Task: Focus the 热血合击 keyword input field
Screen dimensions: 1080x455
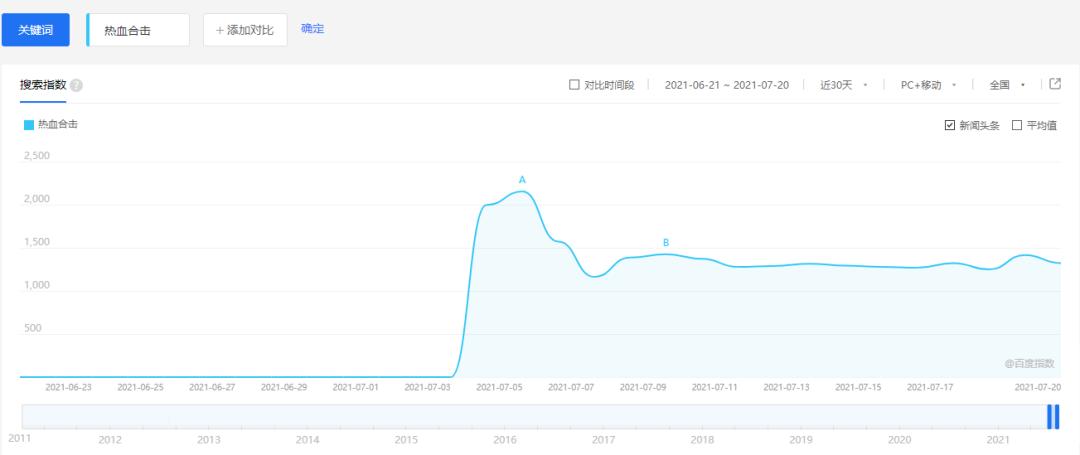Action: click(x=138, y=30)
